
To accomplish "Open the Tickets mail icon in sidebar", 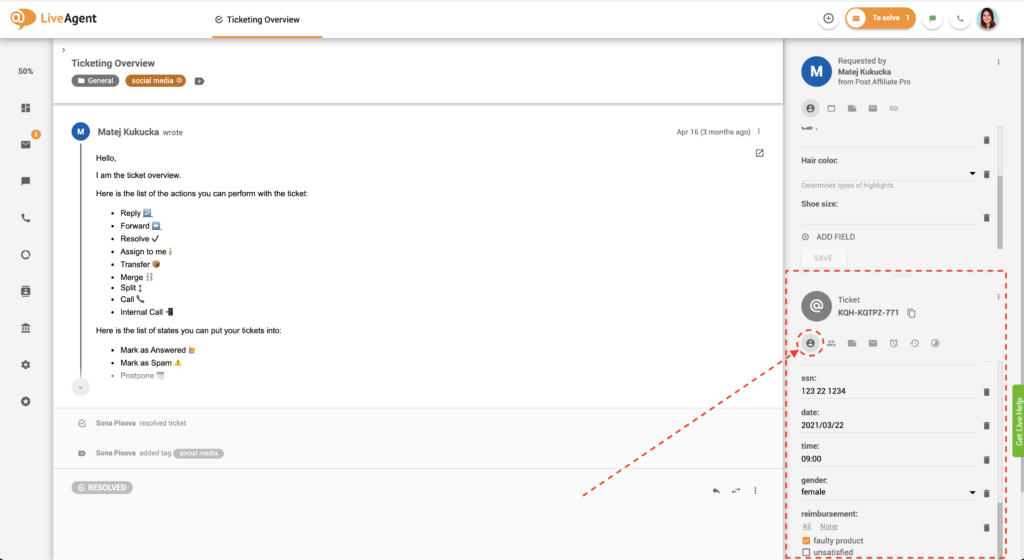I will click(x=26, y=144).
